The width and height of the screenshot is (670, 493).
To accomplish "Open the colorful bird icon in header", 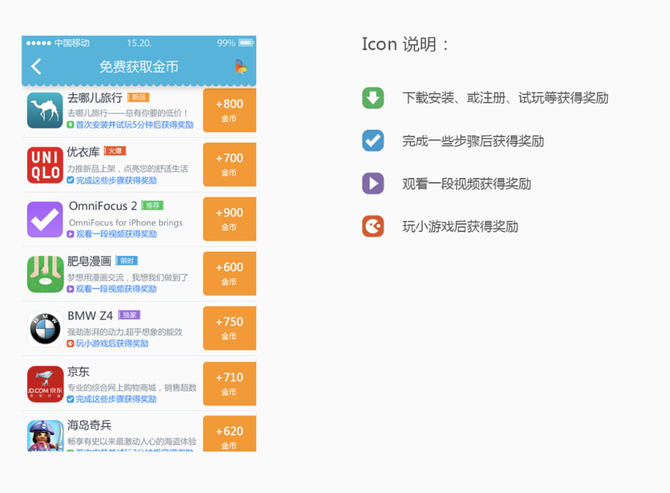I will pos(241,67).
